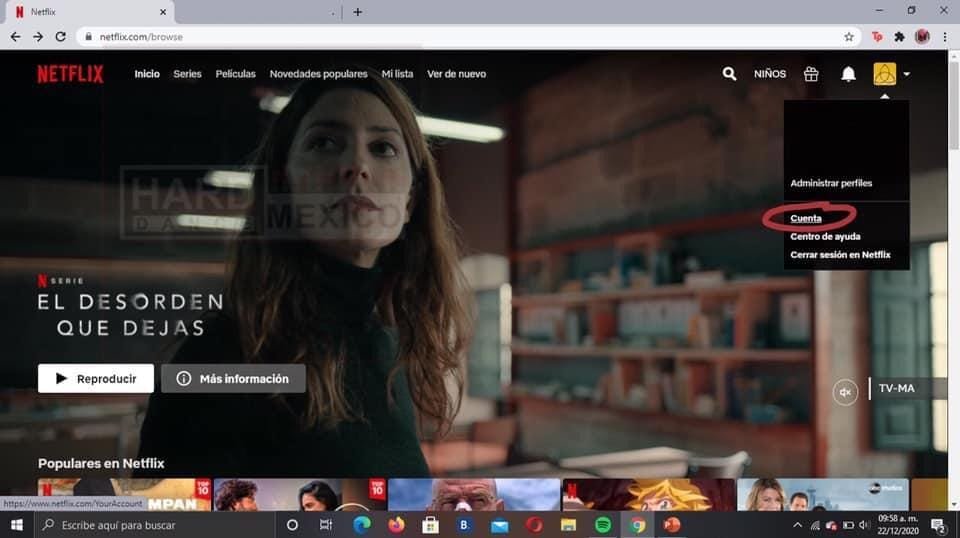
Task: Open a new browser tab
Action: [358, 12]
